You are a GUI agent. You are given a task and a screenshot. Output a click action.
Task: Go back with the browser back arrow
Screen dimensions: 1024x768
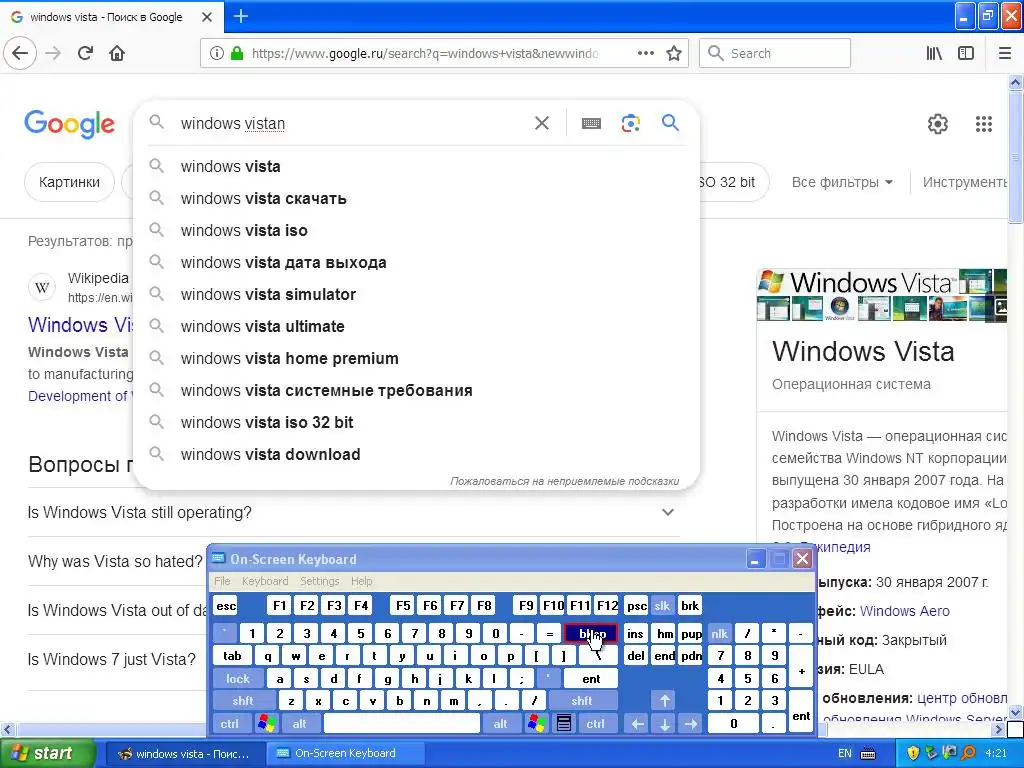20,54
